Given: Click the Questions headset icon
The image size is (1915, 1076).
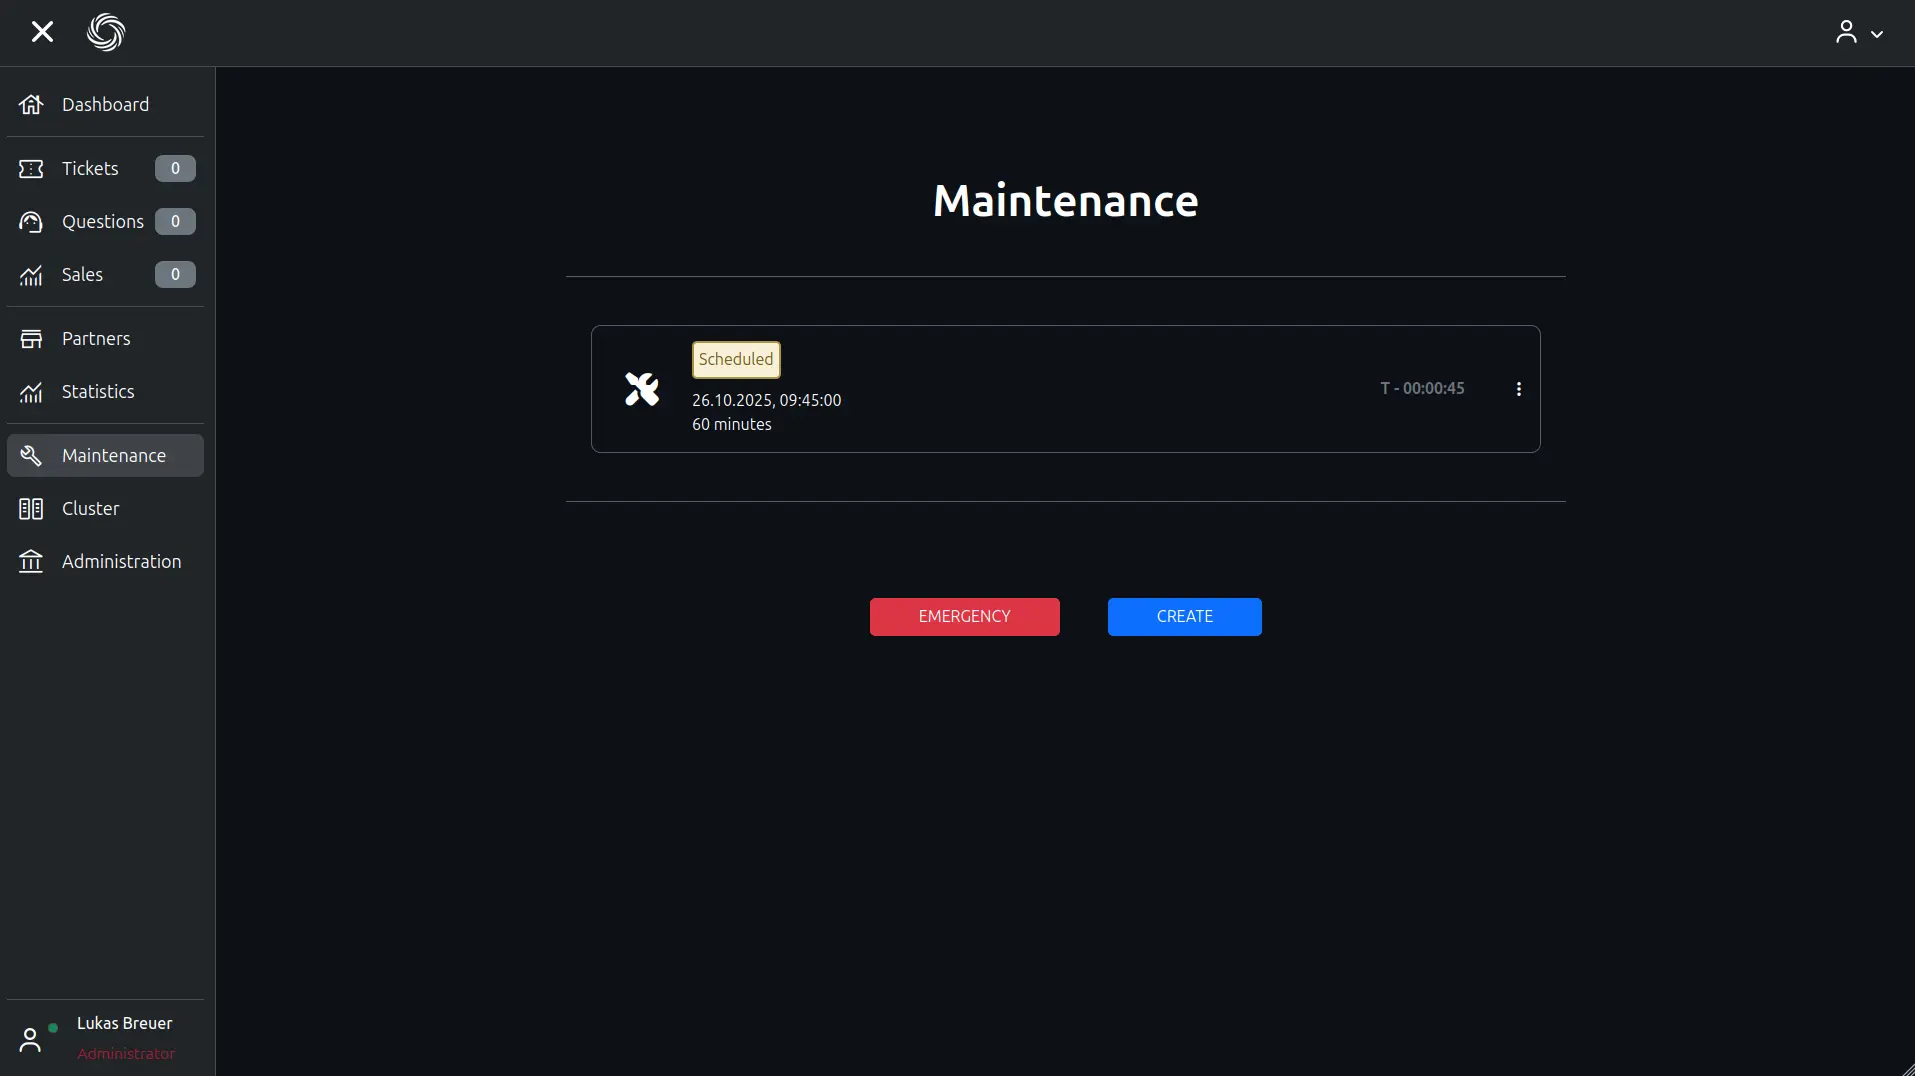Looking at the screenshot, I should click(31, 222).
